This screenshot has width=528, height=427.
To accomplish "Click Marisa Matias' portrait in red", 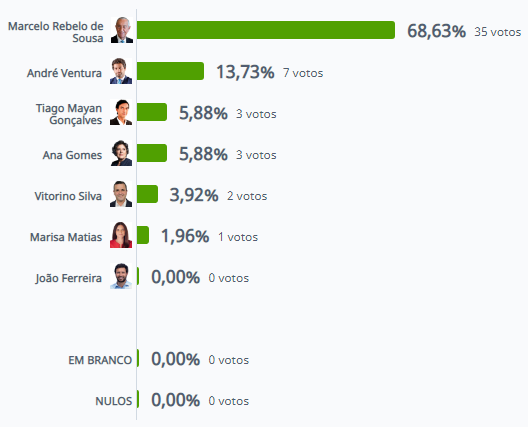I will [x=121, y=235].
